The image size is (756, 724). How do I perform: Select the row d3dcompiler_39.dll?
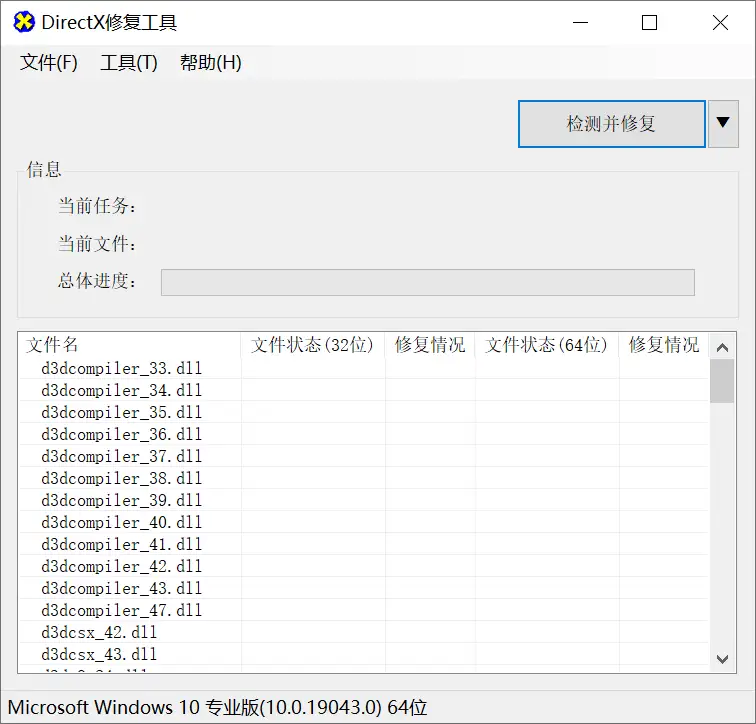tap(364, 500)
